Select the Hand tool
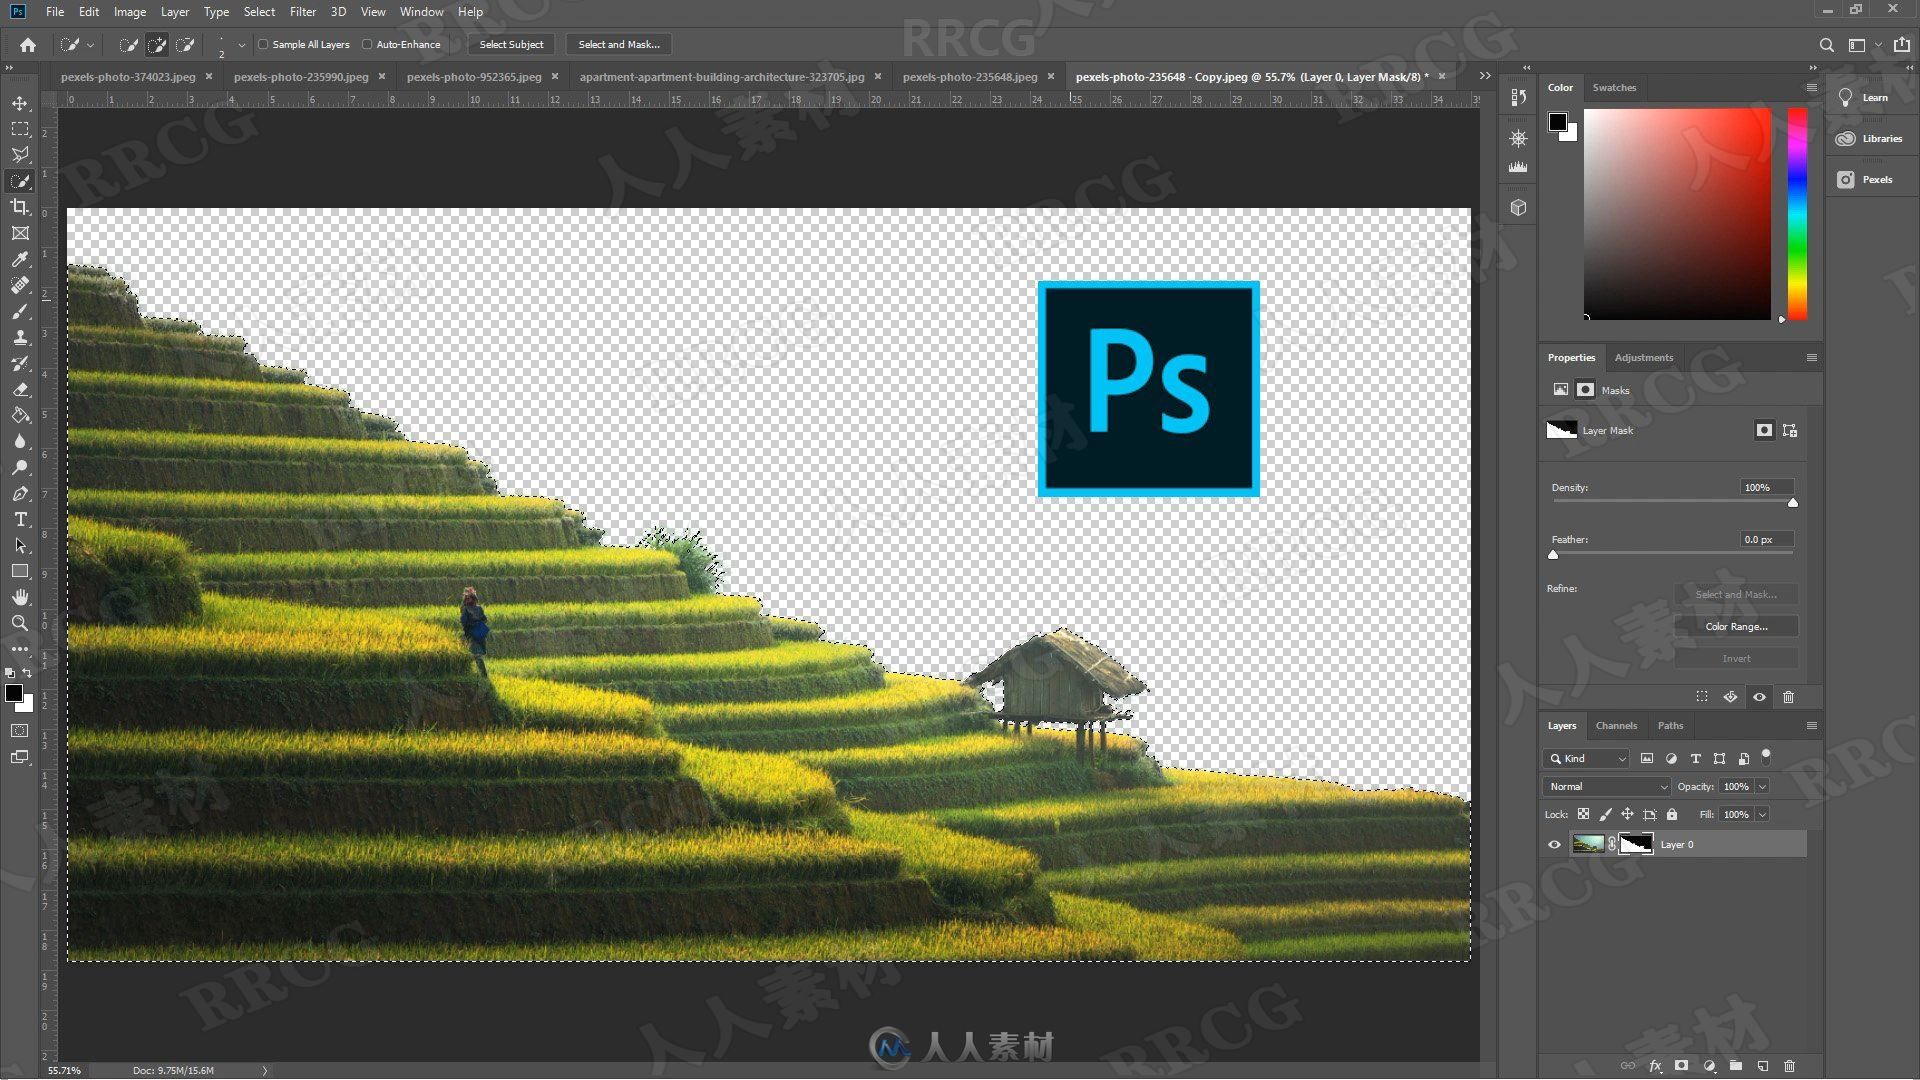This screenshot has height=1080, width=1920. tap(20, 597)
